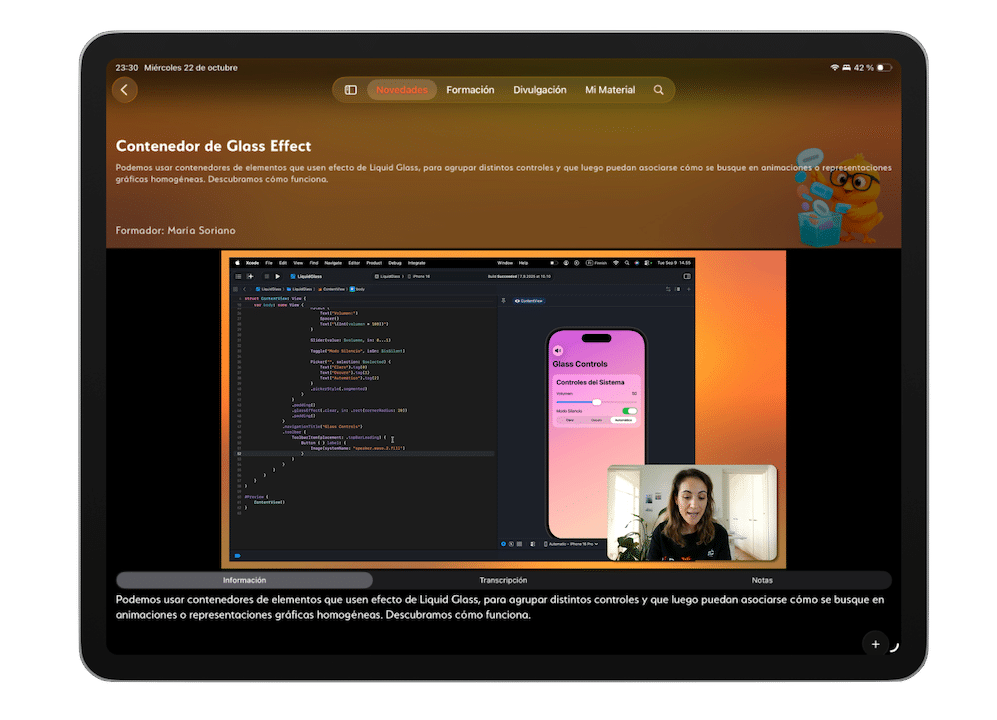Toggle the sidebar panel icon
This screenshot has height=720, width=997.
click(350, 90)
